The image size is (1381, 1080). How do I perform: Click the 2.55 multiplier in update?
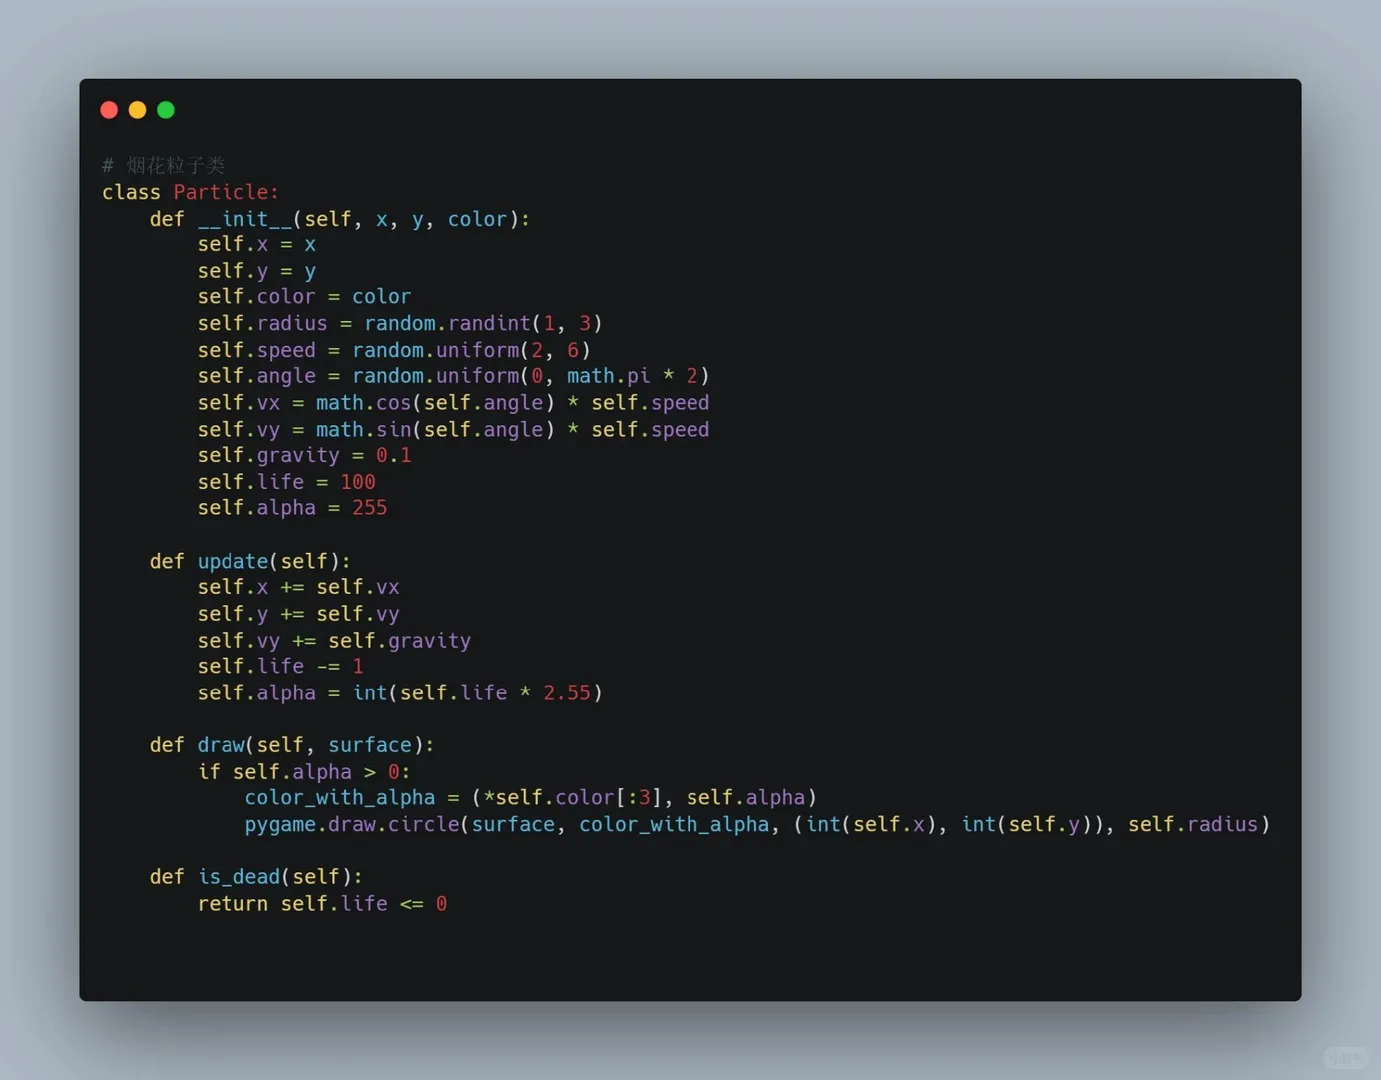[x=567, y=693]
